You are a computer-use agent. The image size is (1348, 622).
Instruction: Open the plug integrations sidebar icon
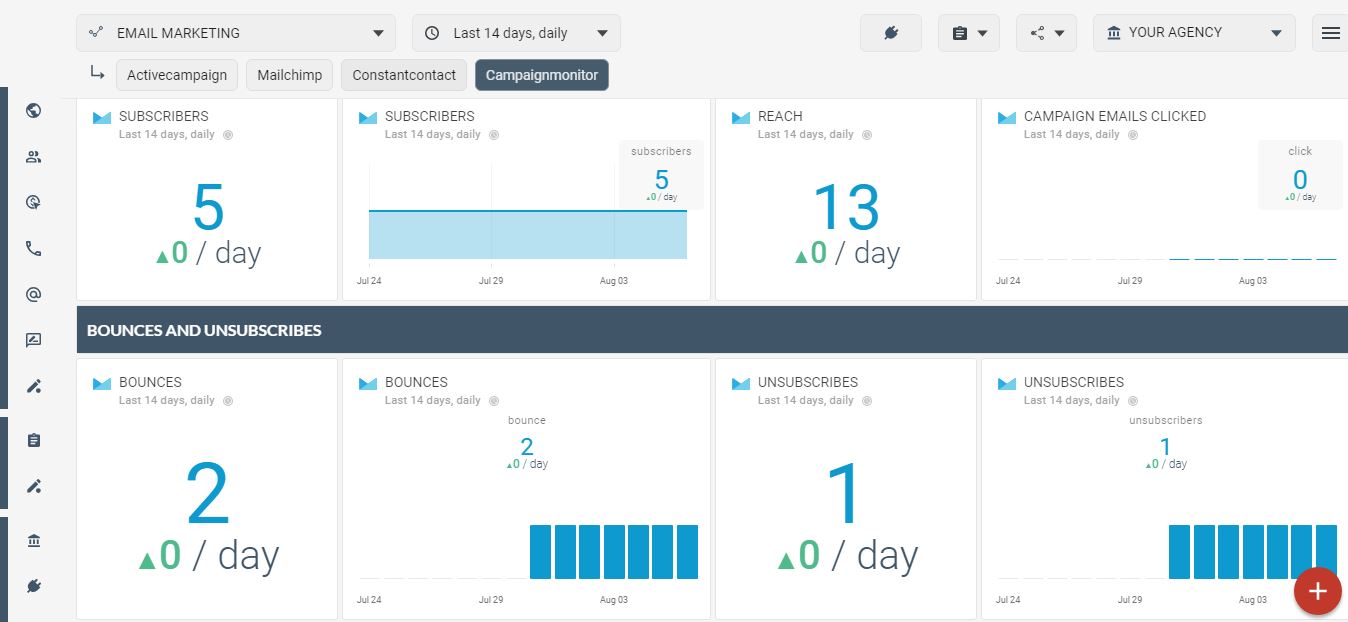click(33, 586)
